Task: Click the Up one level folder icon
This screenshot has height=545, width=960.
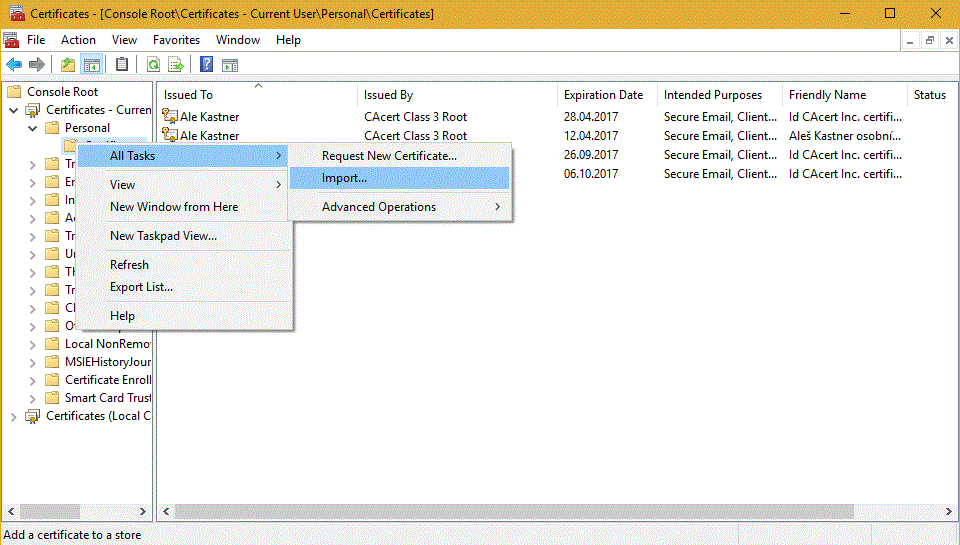Action: [67, 65]
